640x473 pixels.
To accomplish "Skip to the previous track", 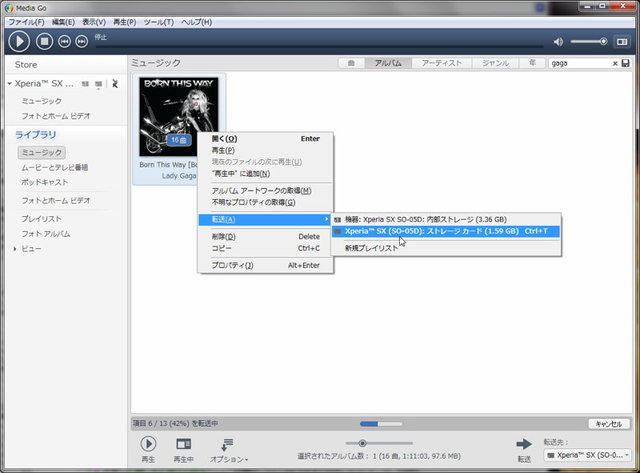I will tap(64, 41).
